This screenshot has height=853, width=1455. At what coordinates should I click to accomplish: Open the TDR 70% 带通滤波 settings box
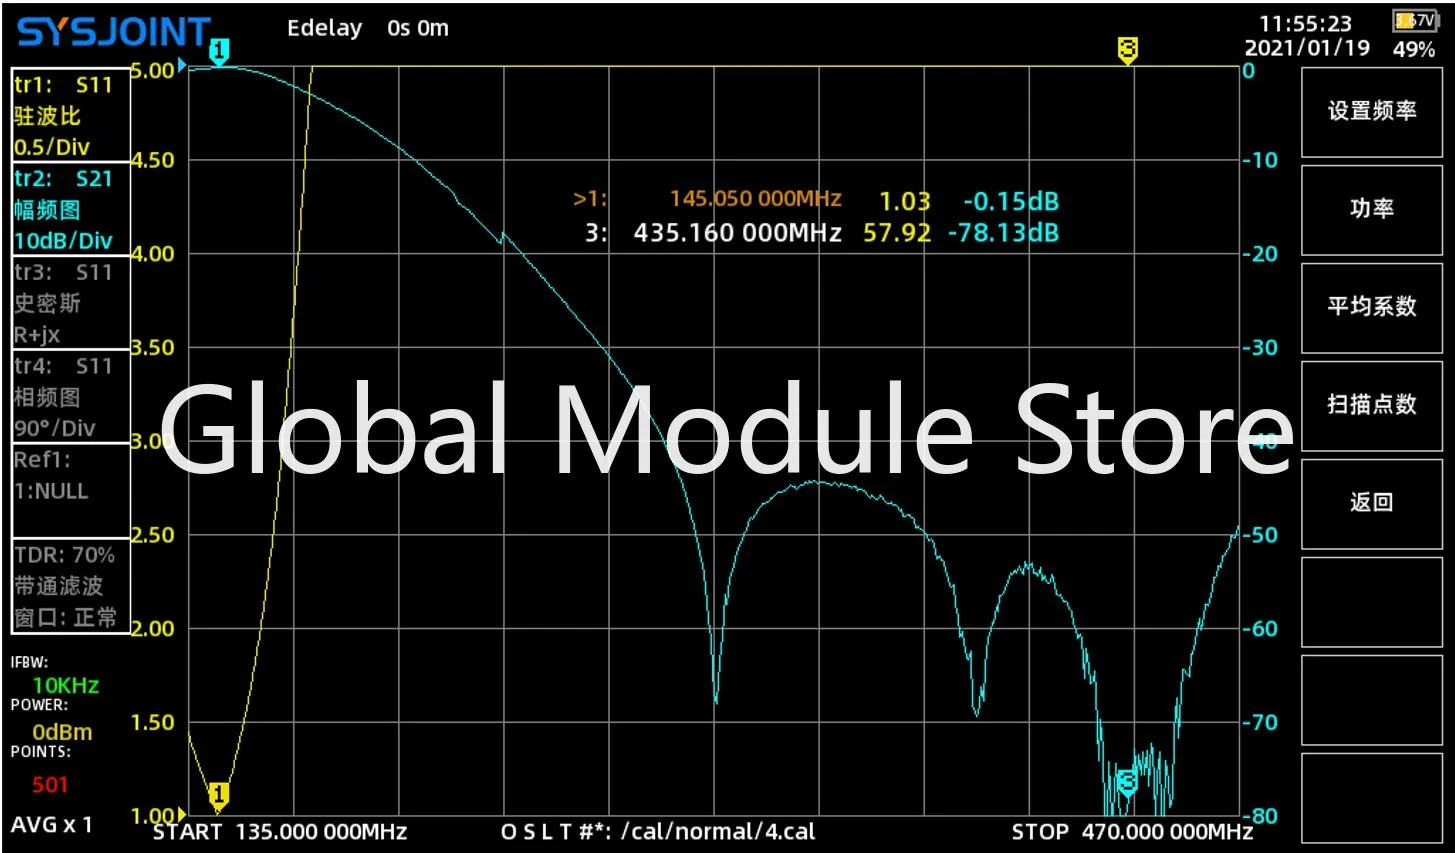[x=71, y=585]
